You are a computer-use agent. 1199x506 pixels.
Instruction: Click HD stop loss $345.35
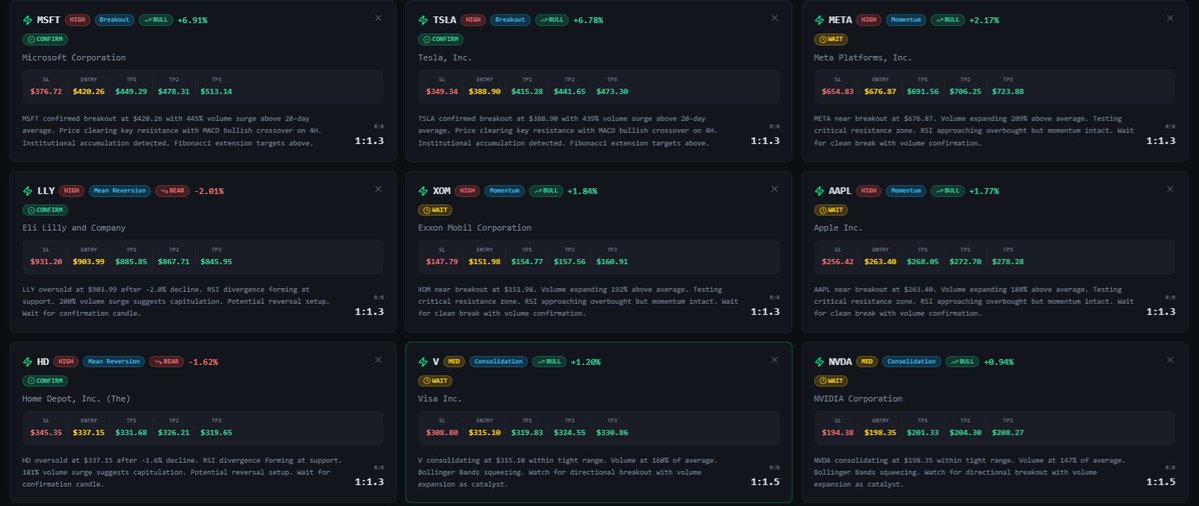coord(46,433)
